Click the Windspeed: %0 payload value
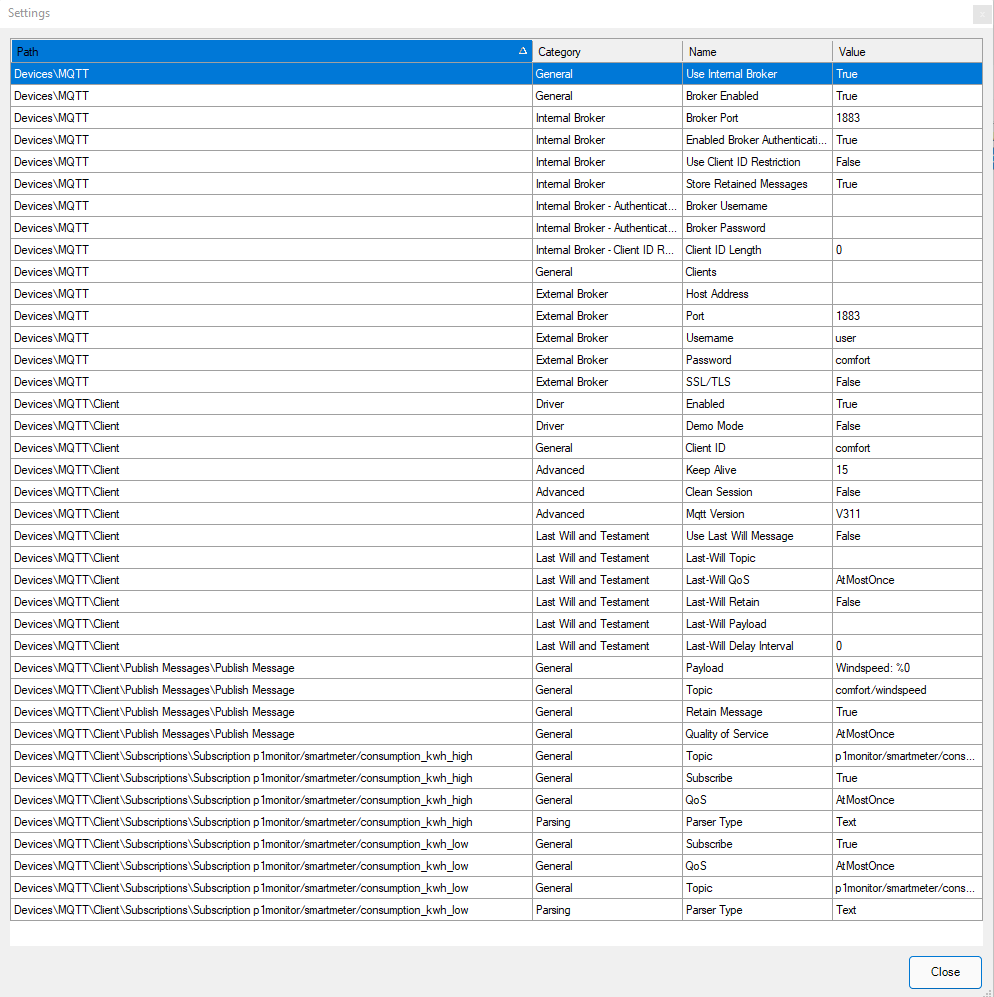This screenshot has height=997, width=994. click(907, 668)
